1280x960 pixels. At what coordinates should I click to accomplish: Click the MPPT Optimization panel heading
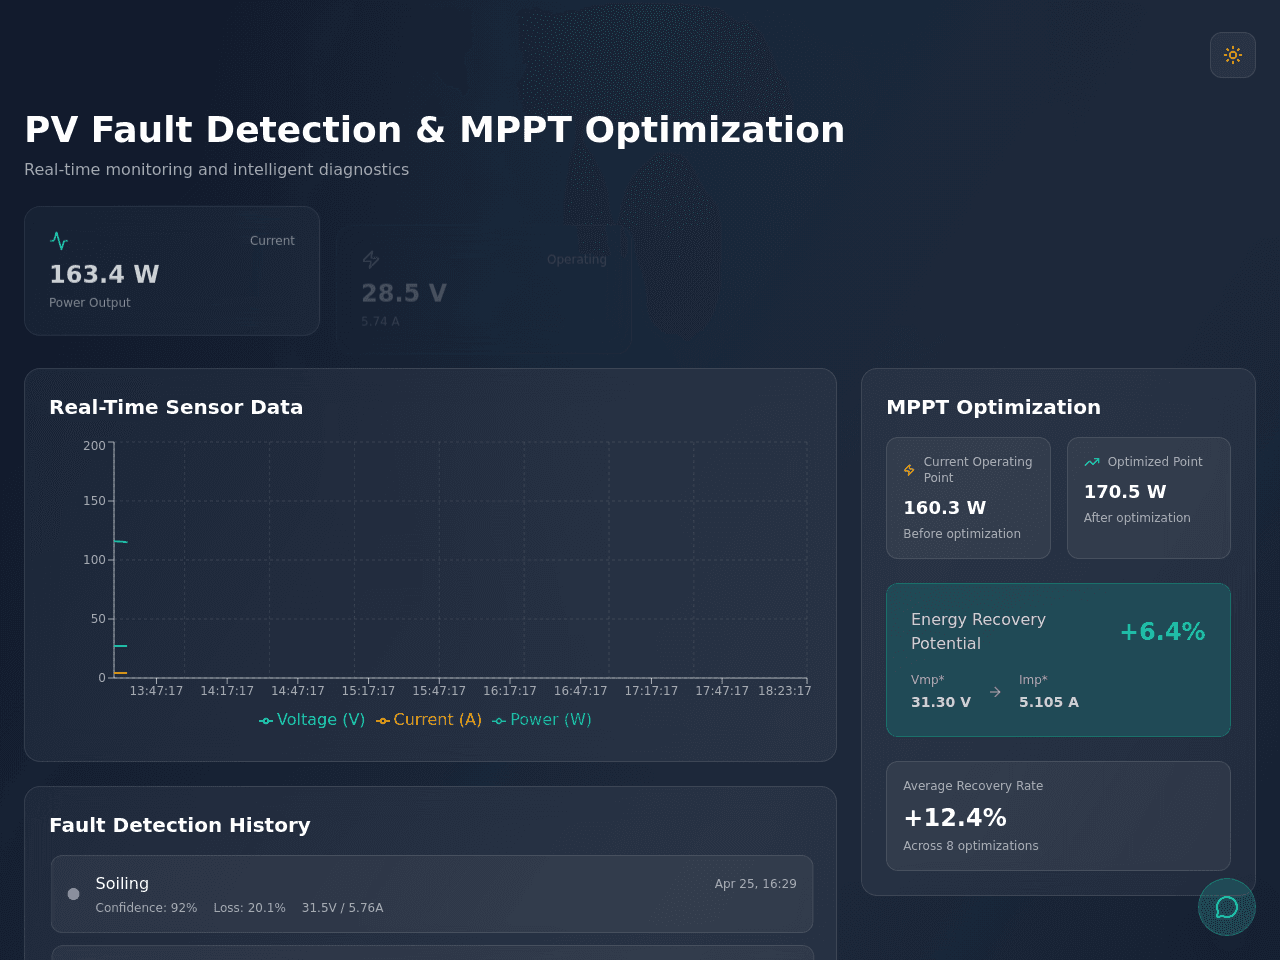[x=993, y=407]
